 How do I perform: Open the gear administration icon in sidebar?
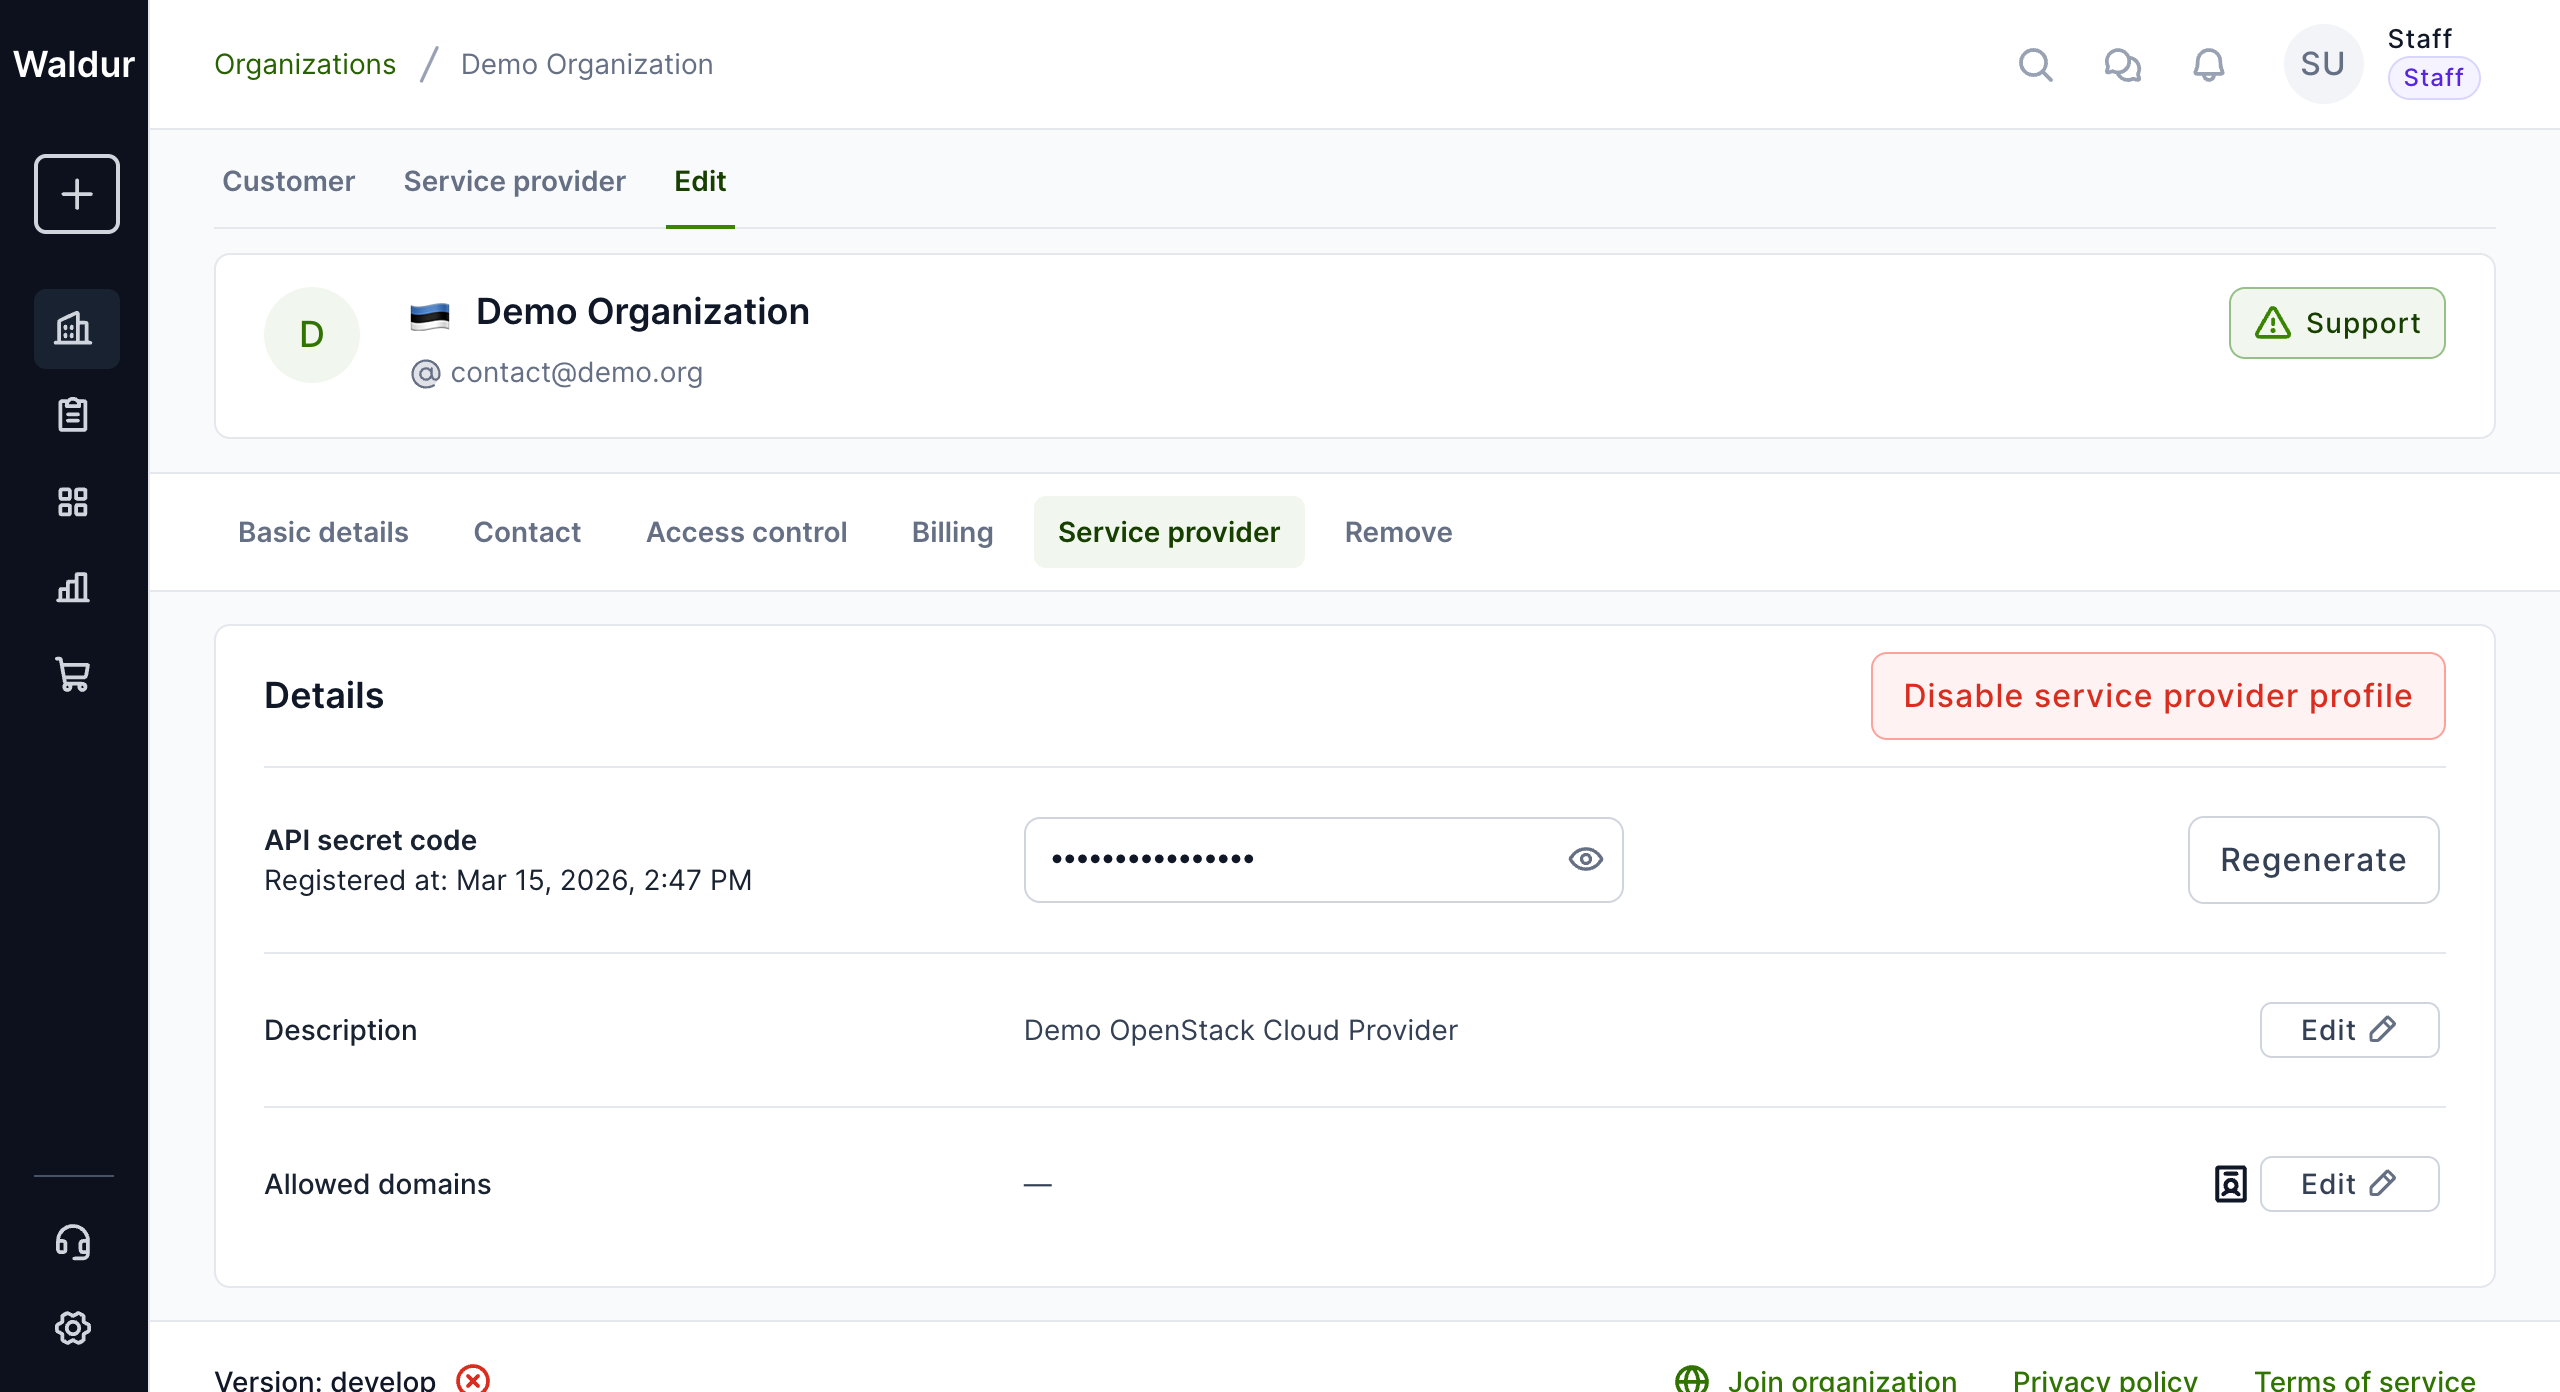coord(73,1328)
